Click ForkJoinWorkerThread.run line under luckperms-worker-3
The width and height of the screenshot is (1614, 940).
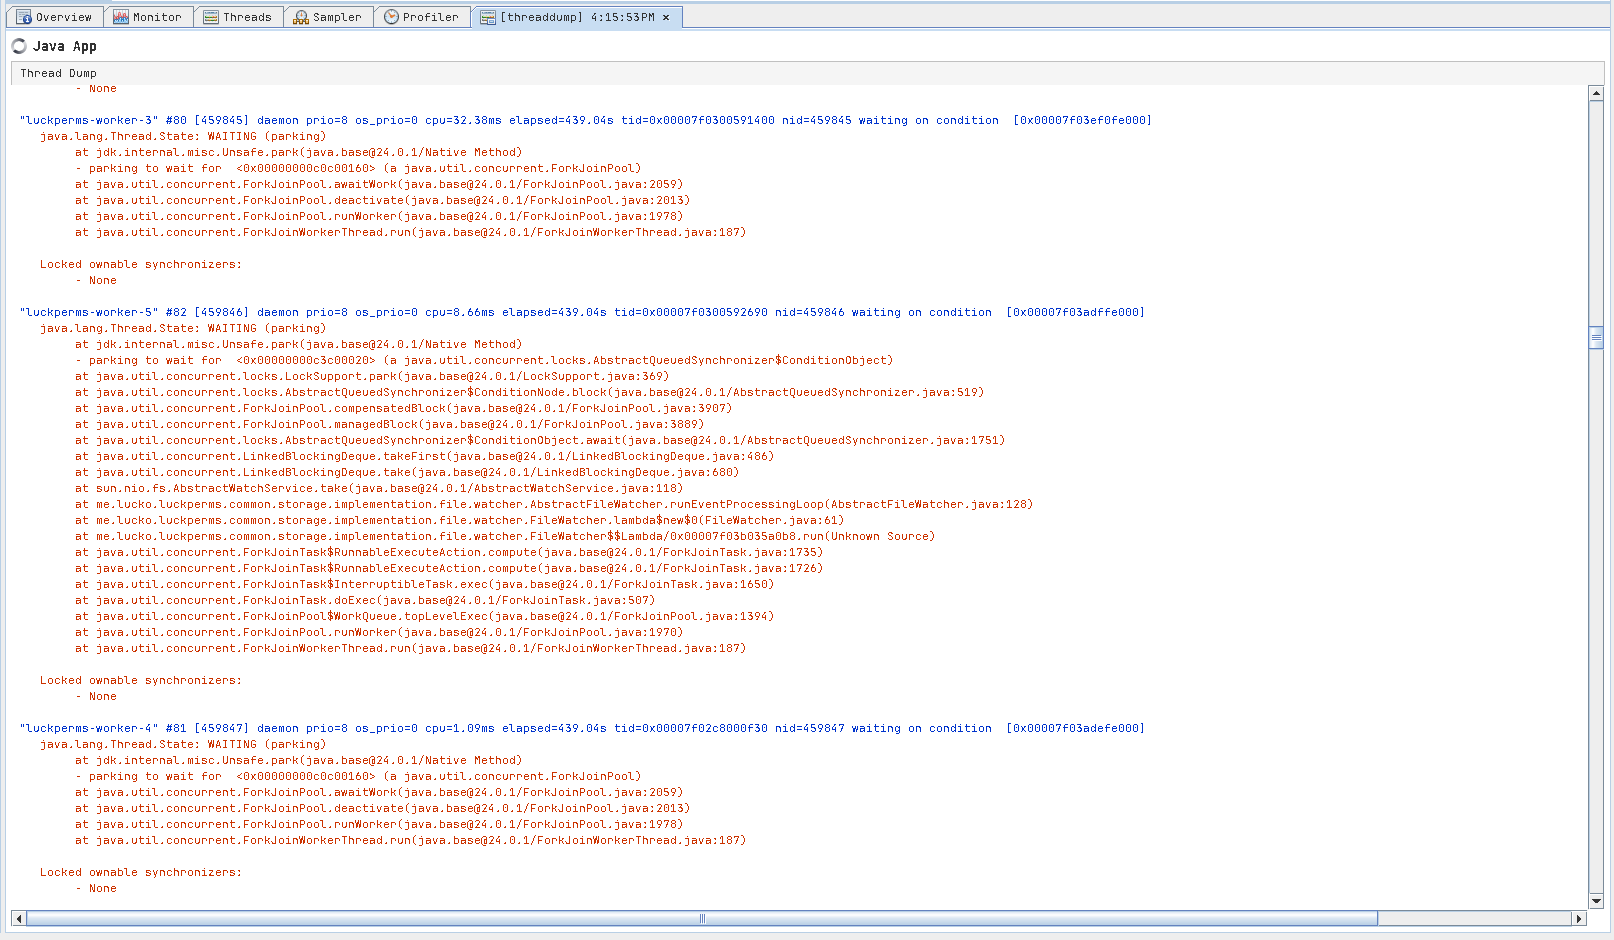(410, 232)
